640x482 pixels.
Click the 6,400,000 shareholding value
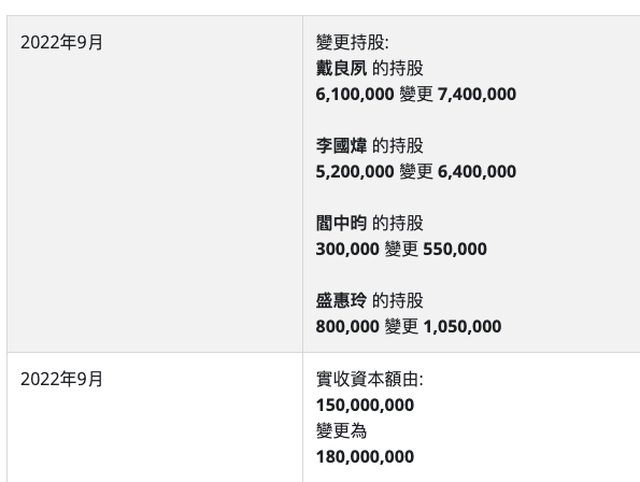[477, 172]
